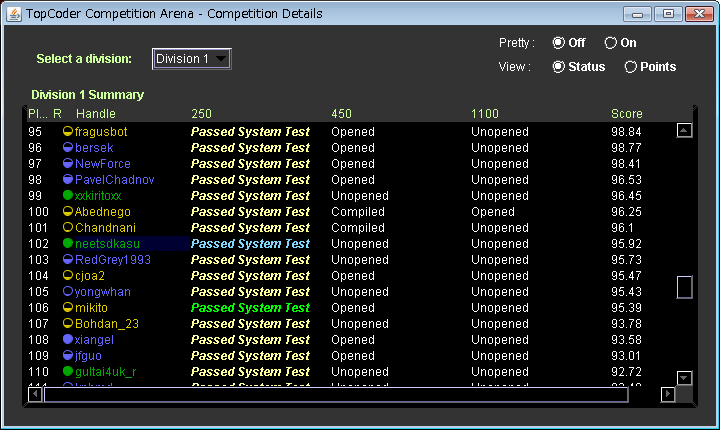Screen dimensions: 720x430
Task: Click the horizontal scrollbar thumb
Action: tap(336, 394)
